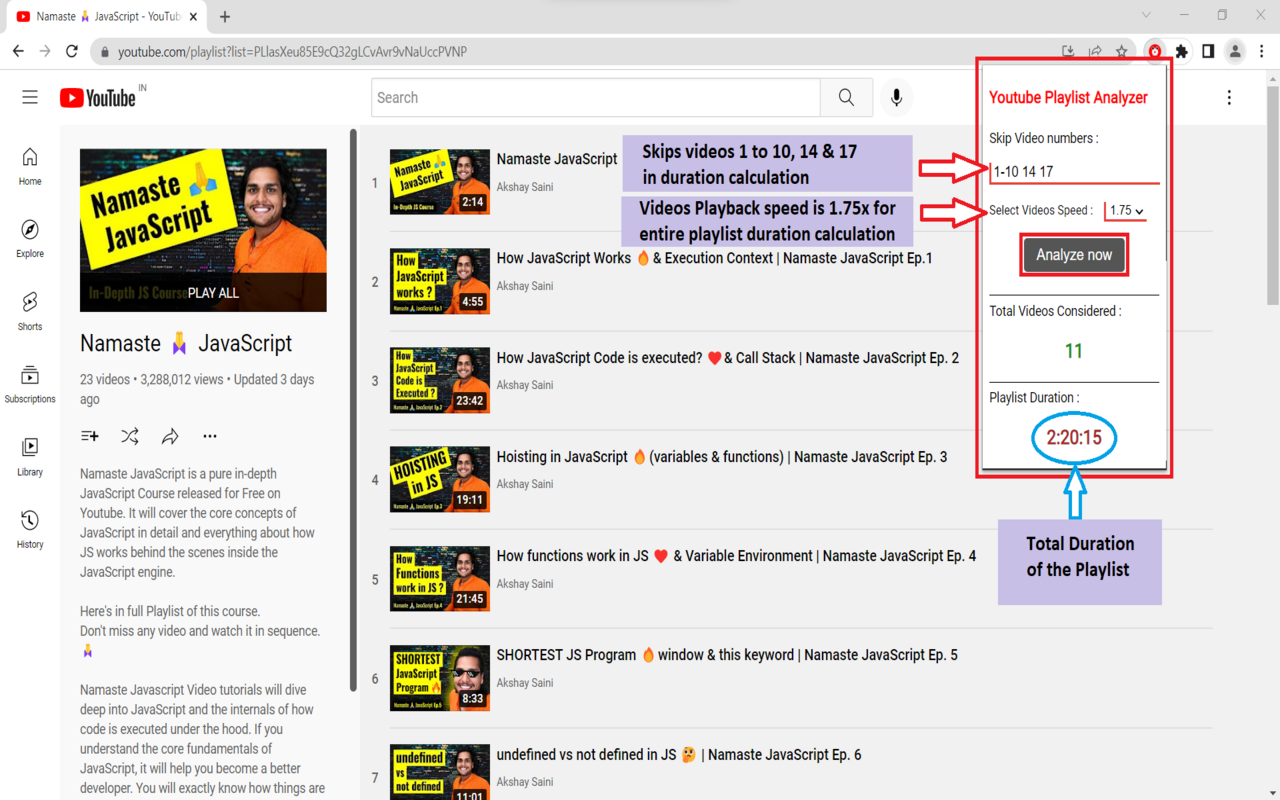
Task: Open the videos speed dropdown
Action: tap(1126, 211)
